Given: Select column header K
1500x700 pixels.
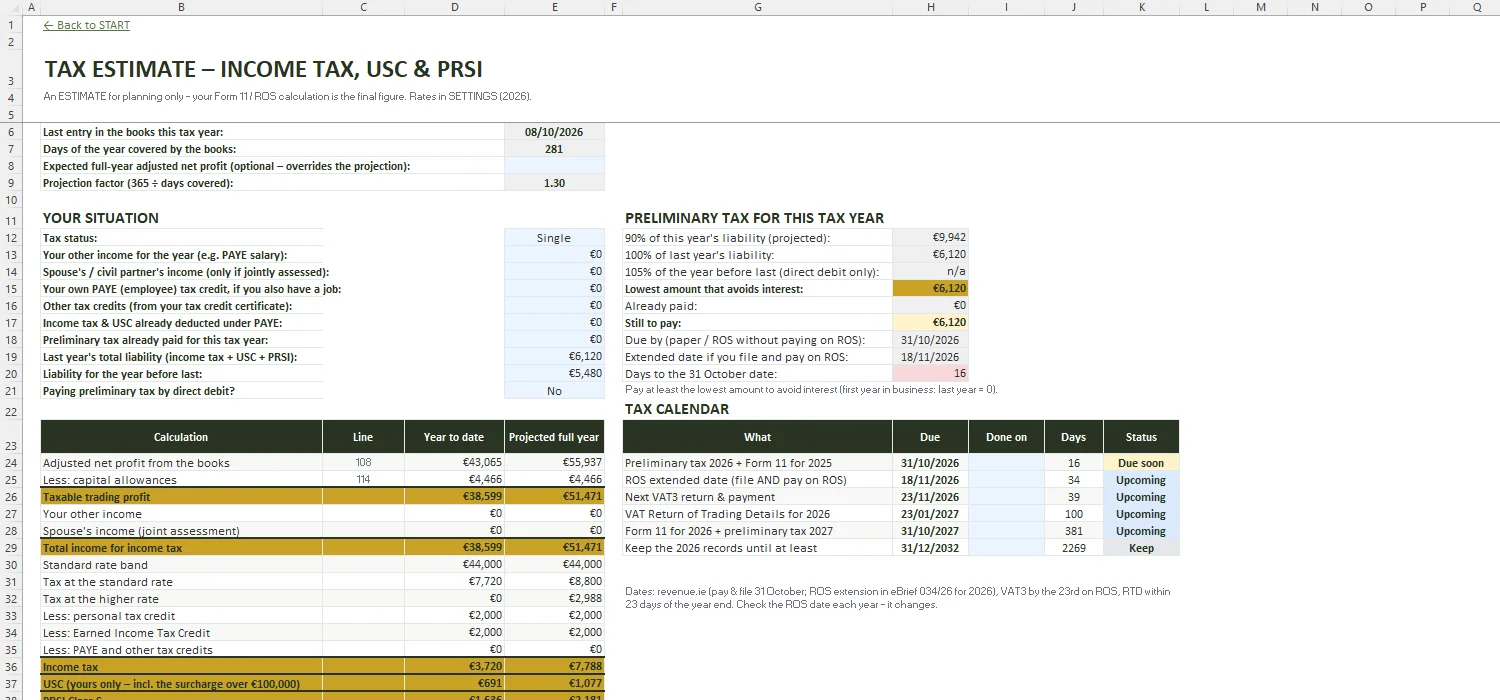Looking at the screenshot, I should point(1141,7).
